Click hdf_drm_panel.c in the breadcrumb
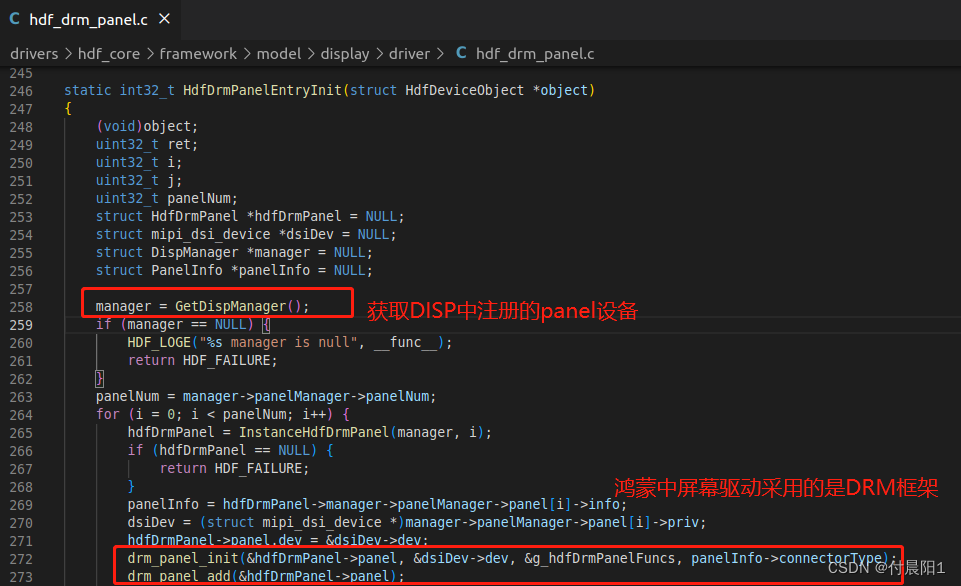Image resolution: width=961 pixels, height=586 pixels. (x=535, y=54)
